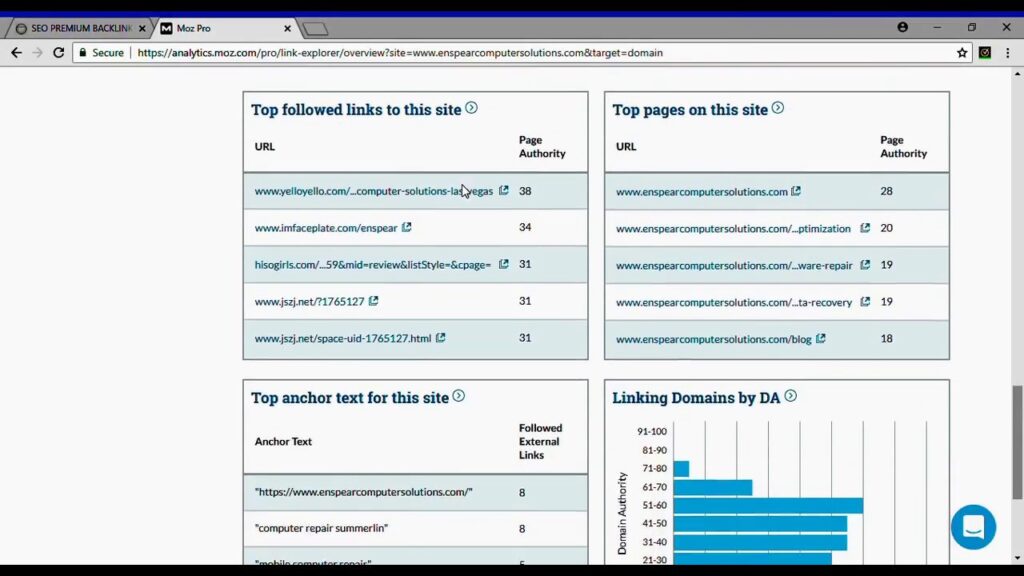
Task: Click anchor text "https://www.enspearcomputersolutions.com/"
Action: point(364,492)
